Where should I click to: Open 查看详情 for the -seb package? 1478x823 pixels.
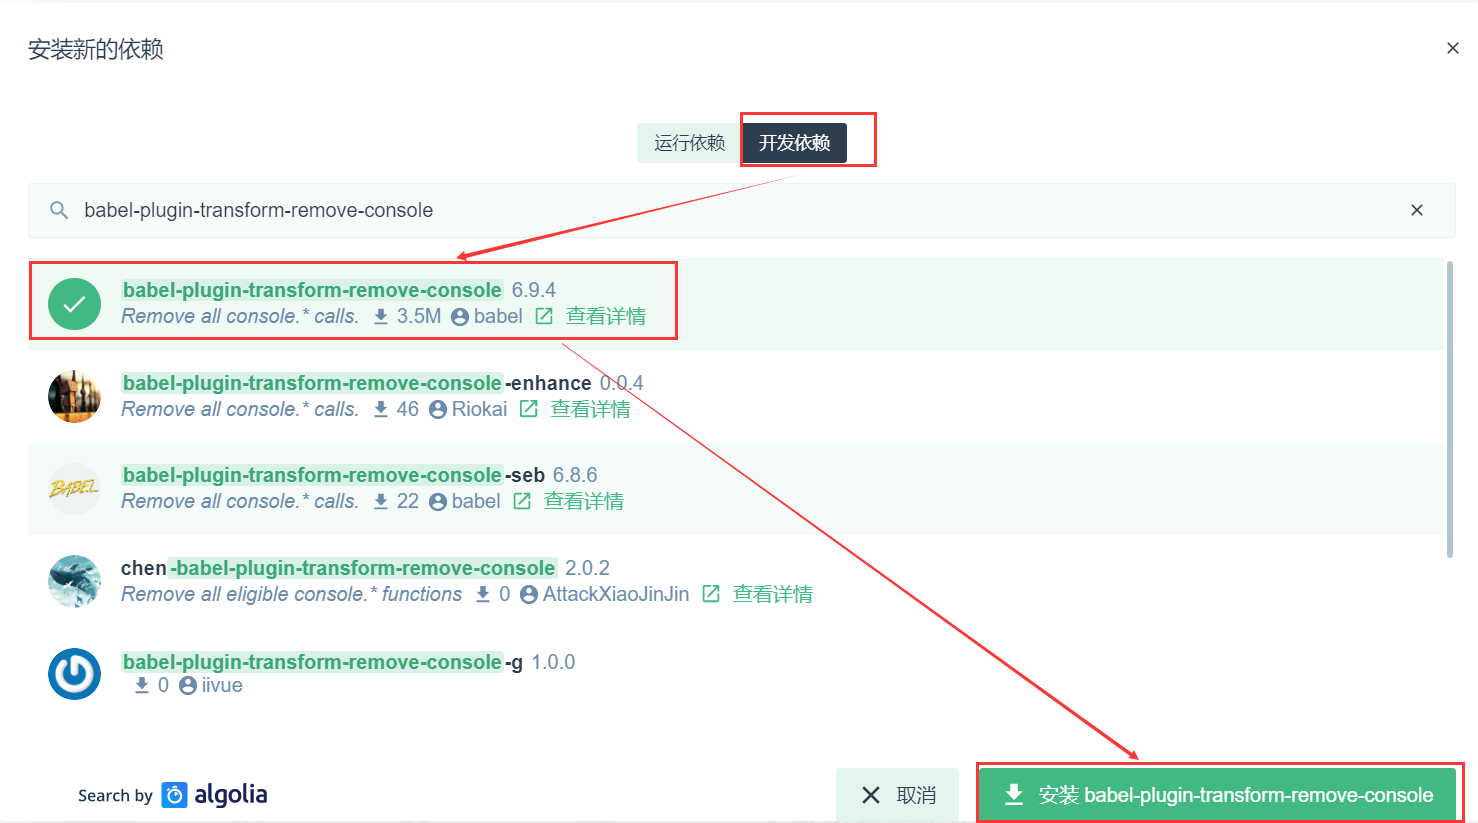583,501
